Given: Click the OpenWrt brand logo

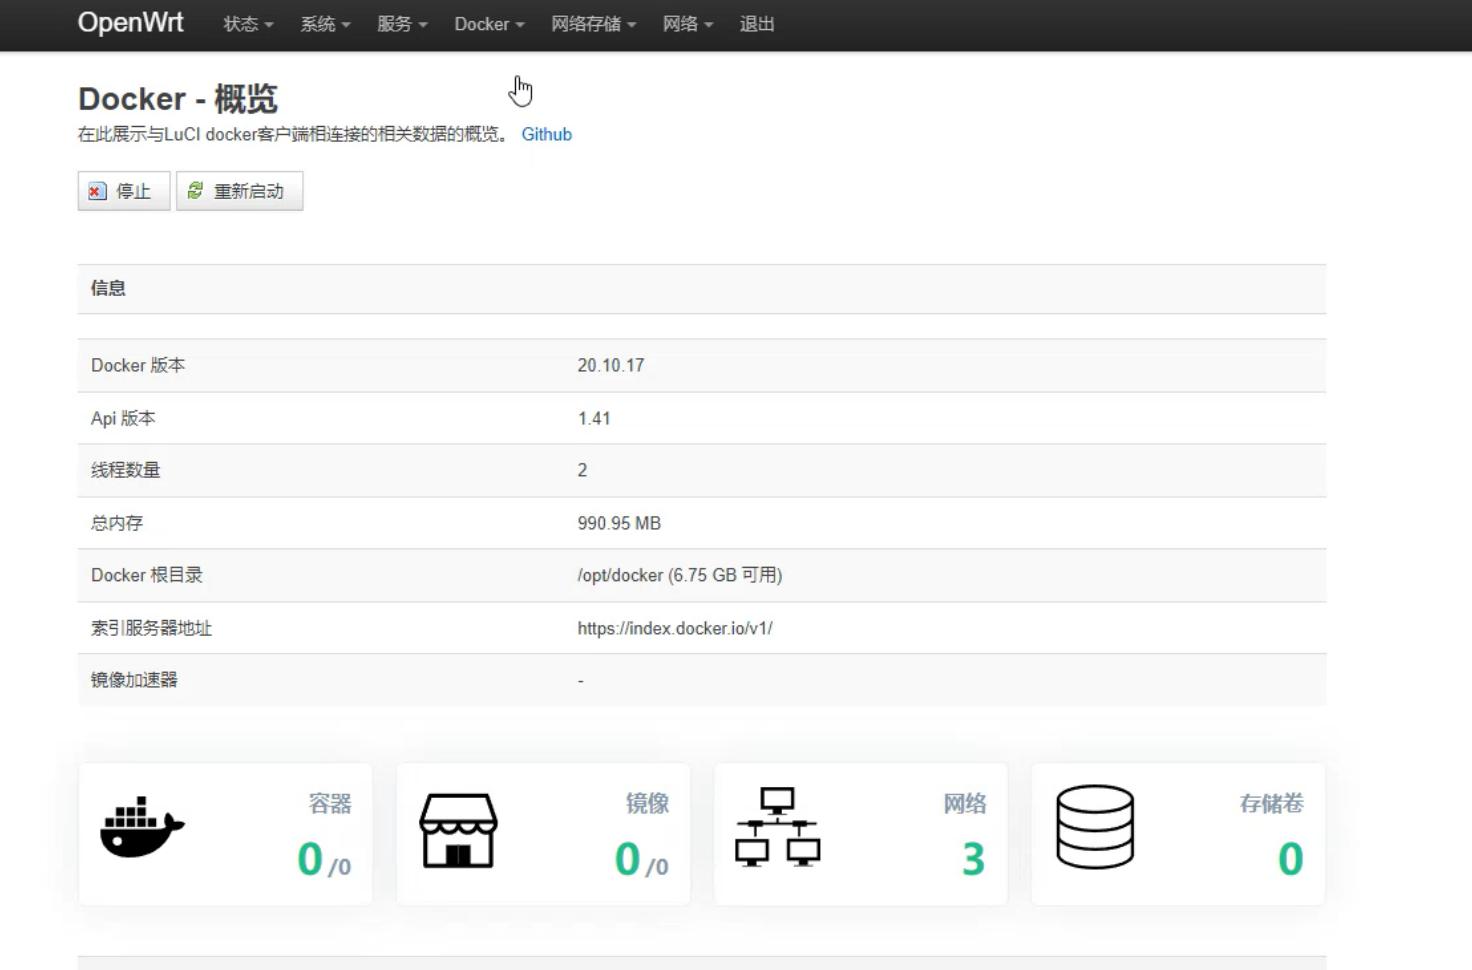Looking at the screenshot, I should (131, 23).
